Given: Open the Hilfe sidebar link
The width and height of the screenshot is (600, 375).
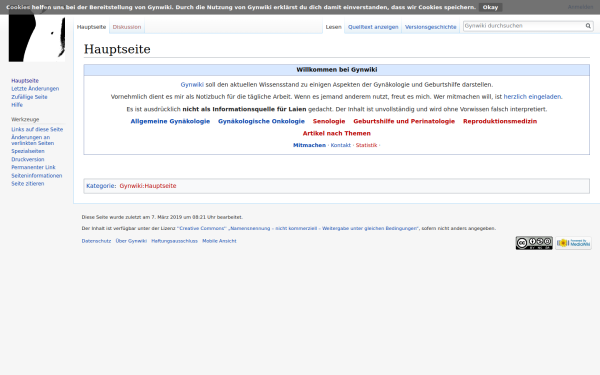Looking at the screenshot, I should pos(17,105).
